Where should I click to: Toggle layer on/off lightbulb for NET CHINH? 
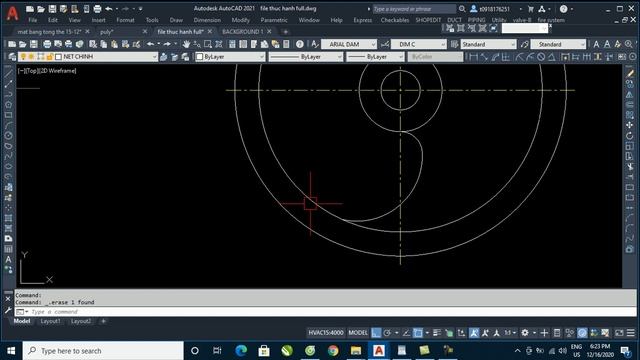pos(23,57)
